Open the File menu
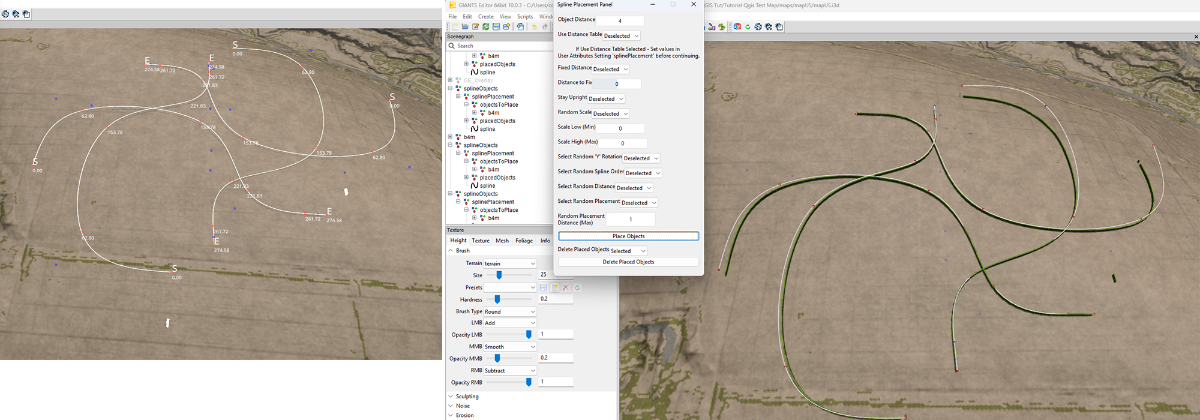Screen dimensions: 1200x420 [x=452, y=17]
